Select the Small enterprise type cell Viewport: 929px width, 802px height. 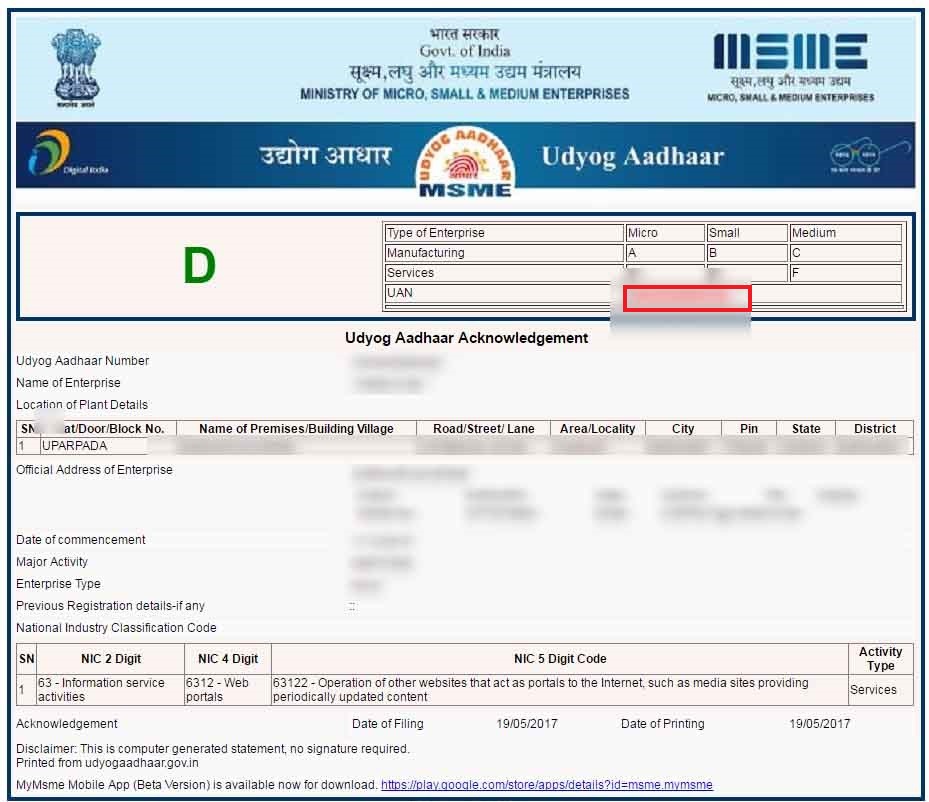click(746, 232)
